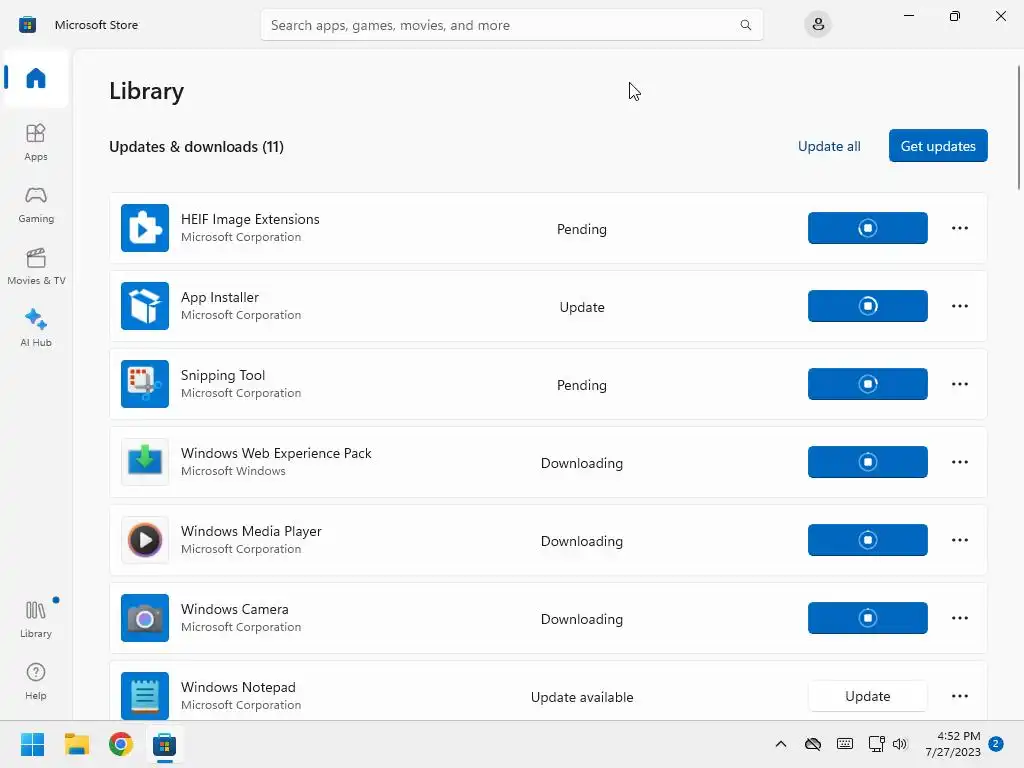Stop the Windows Web Experience Pack download
Viewport: 1024px width, 768px height.
point(867,462)
